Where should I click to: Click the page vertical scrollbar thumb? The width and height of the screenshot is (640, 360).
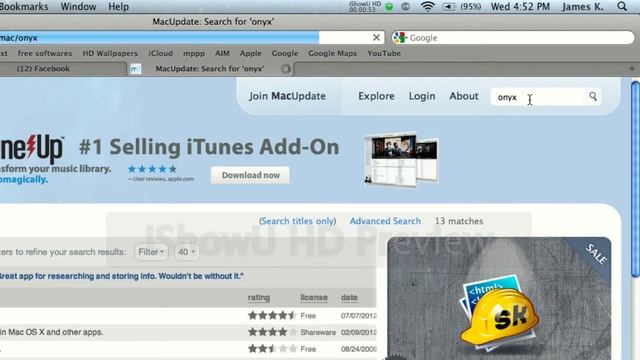[x=635, y=180]
